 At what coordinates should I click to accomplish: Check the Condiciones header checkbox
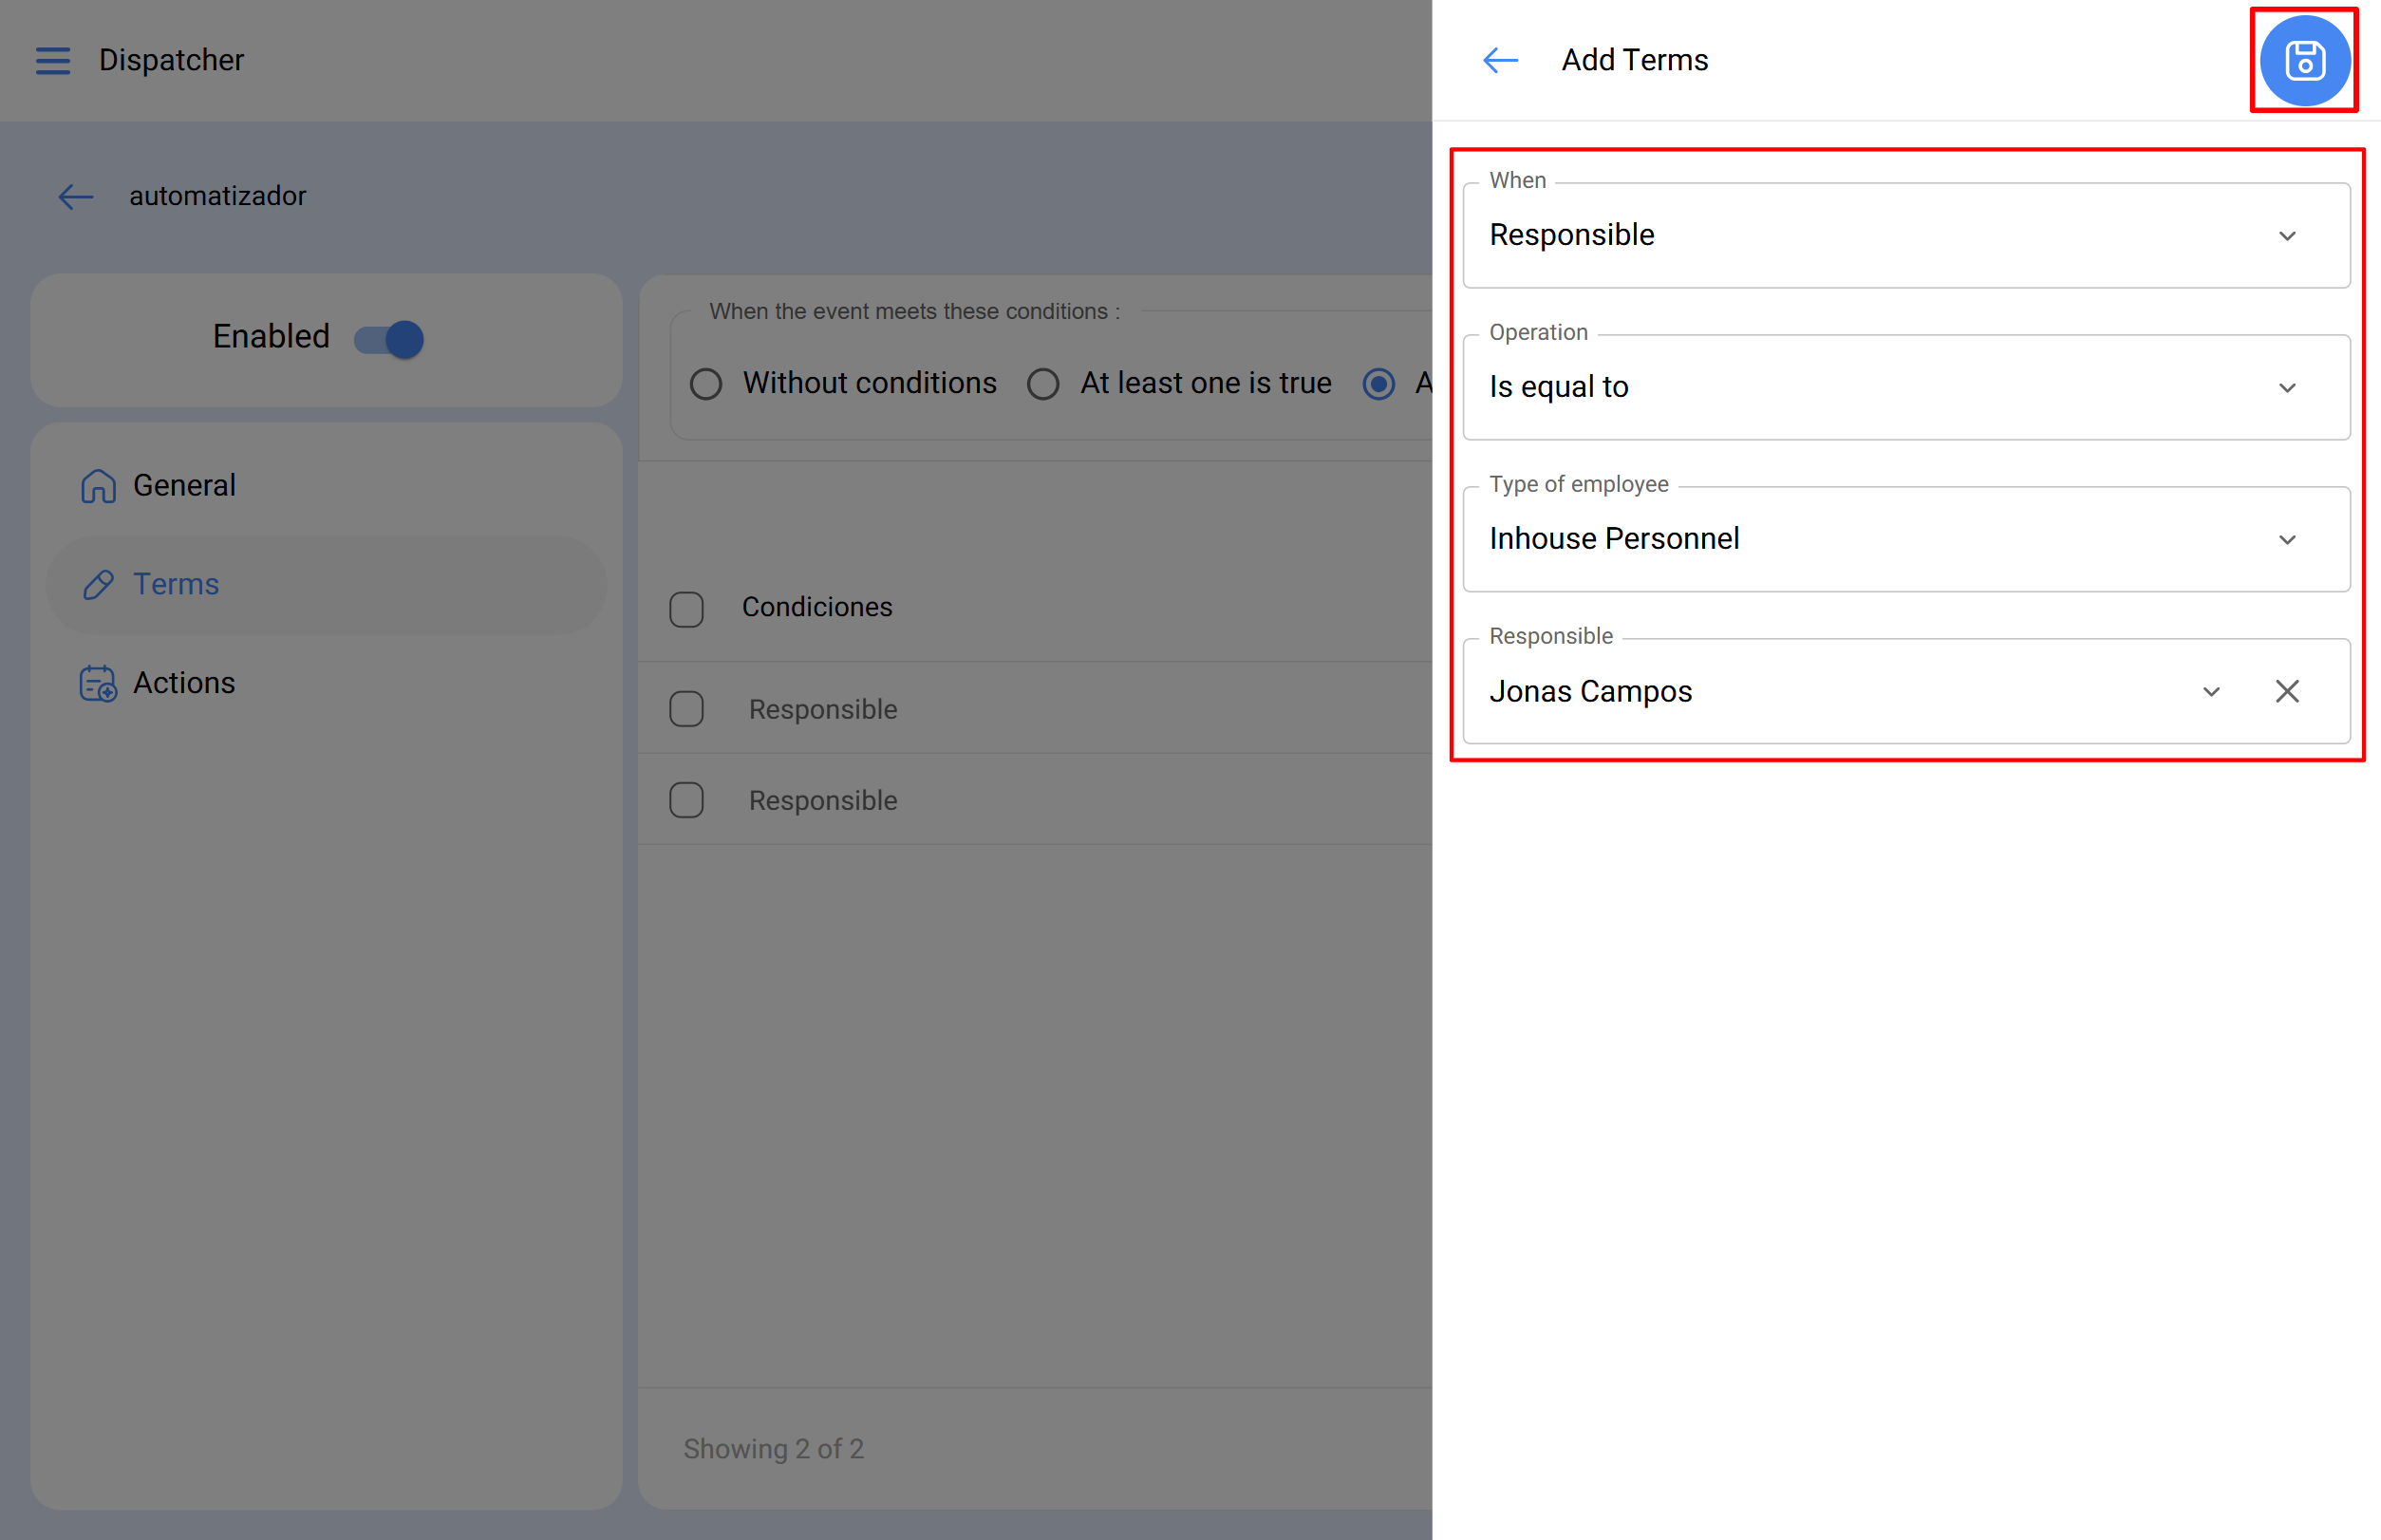pos(686,609)
